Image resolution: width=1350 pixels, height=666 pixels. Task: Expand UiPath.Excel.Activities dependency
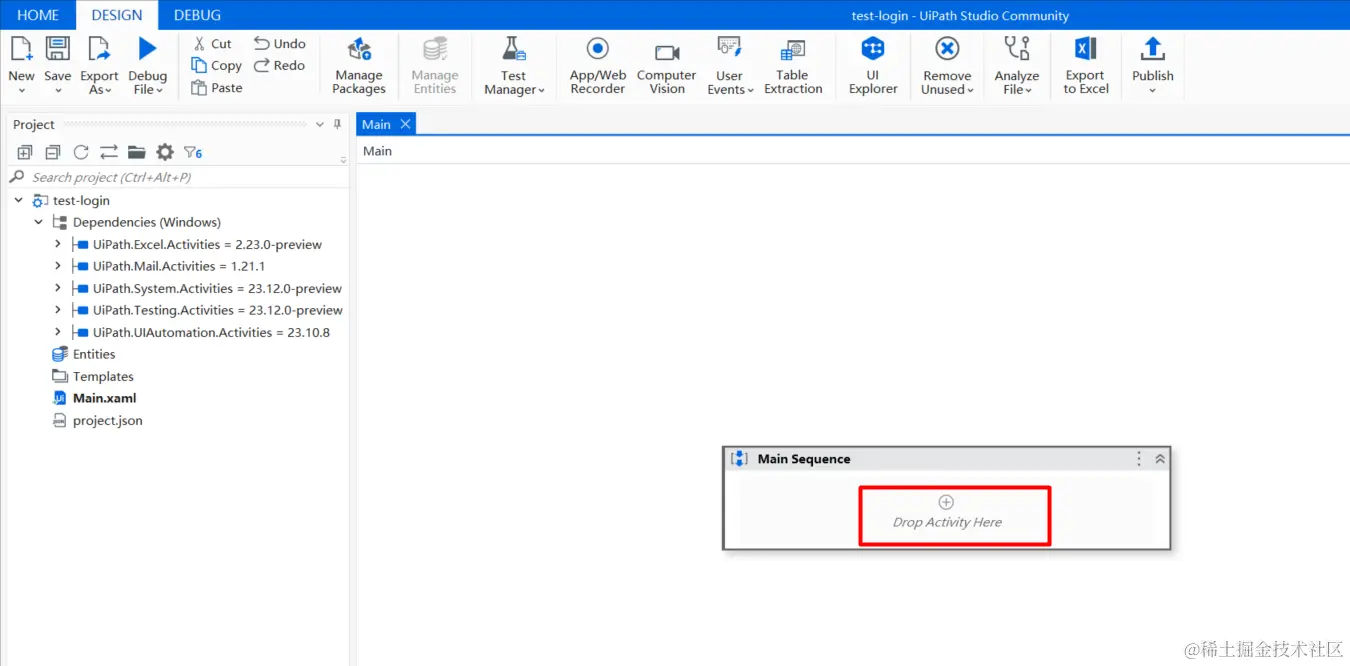point(58,244)
